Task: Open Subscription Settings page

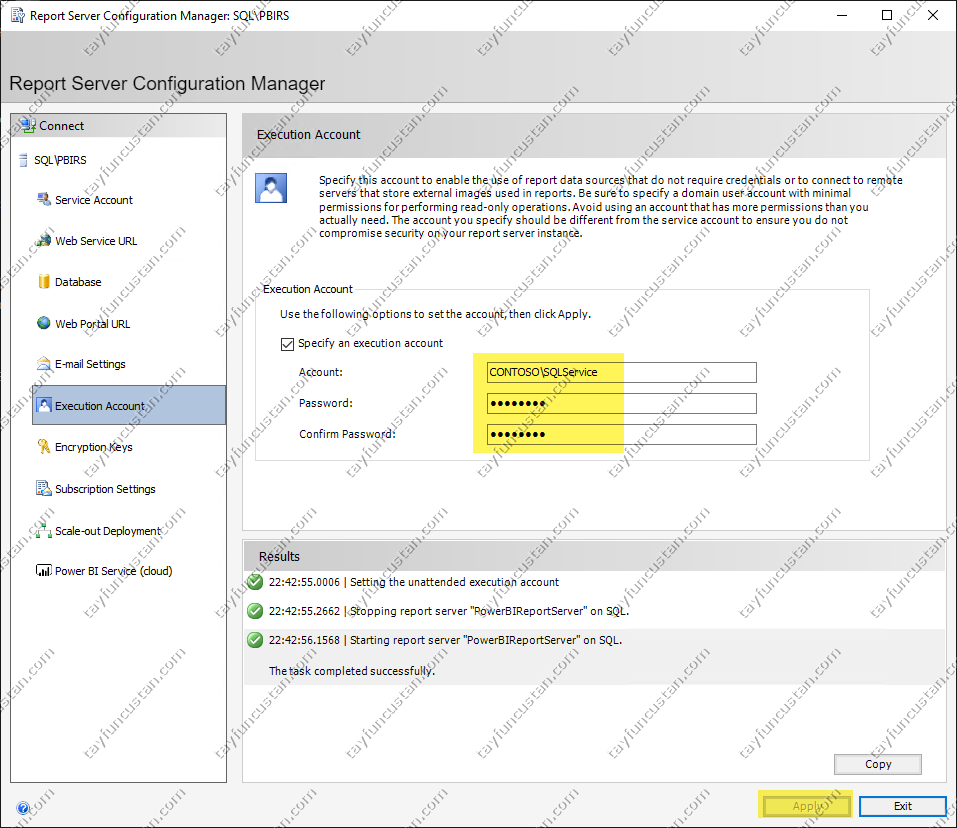Action: (105, 489)
